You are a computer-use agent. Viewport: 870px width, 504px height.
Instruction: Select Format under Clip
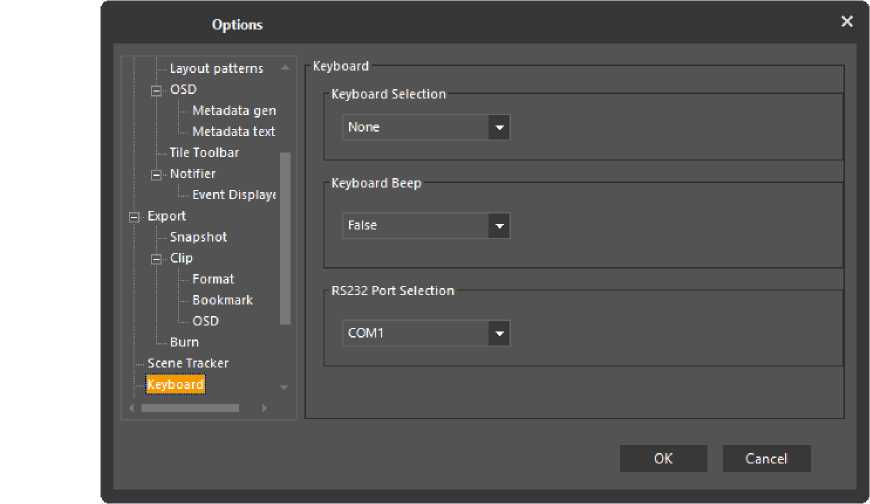(213, 279)
